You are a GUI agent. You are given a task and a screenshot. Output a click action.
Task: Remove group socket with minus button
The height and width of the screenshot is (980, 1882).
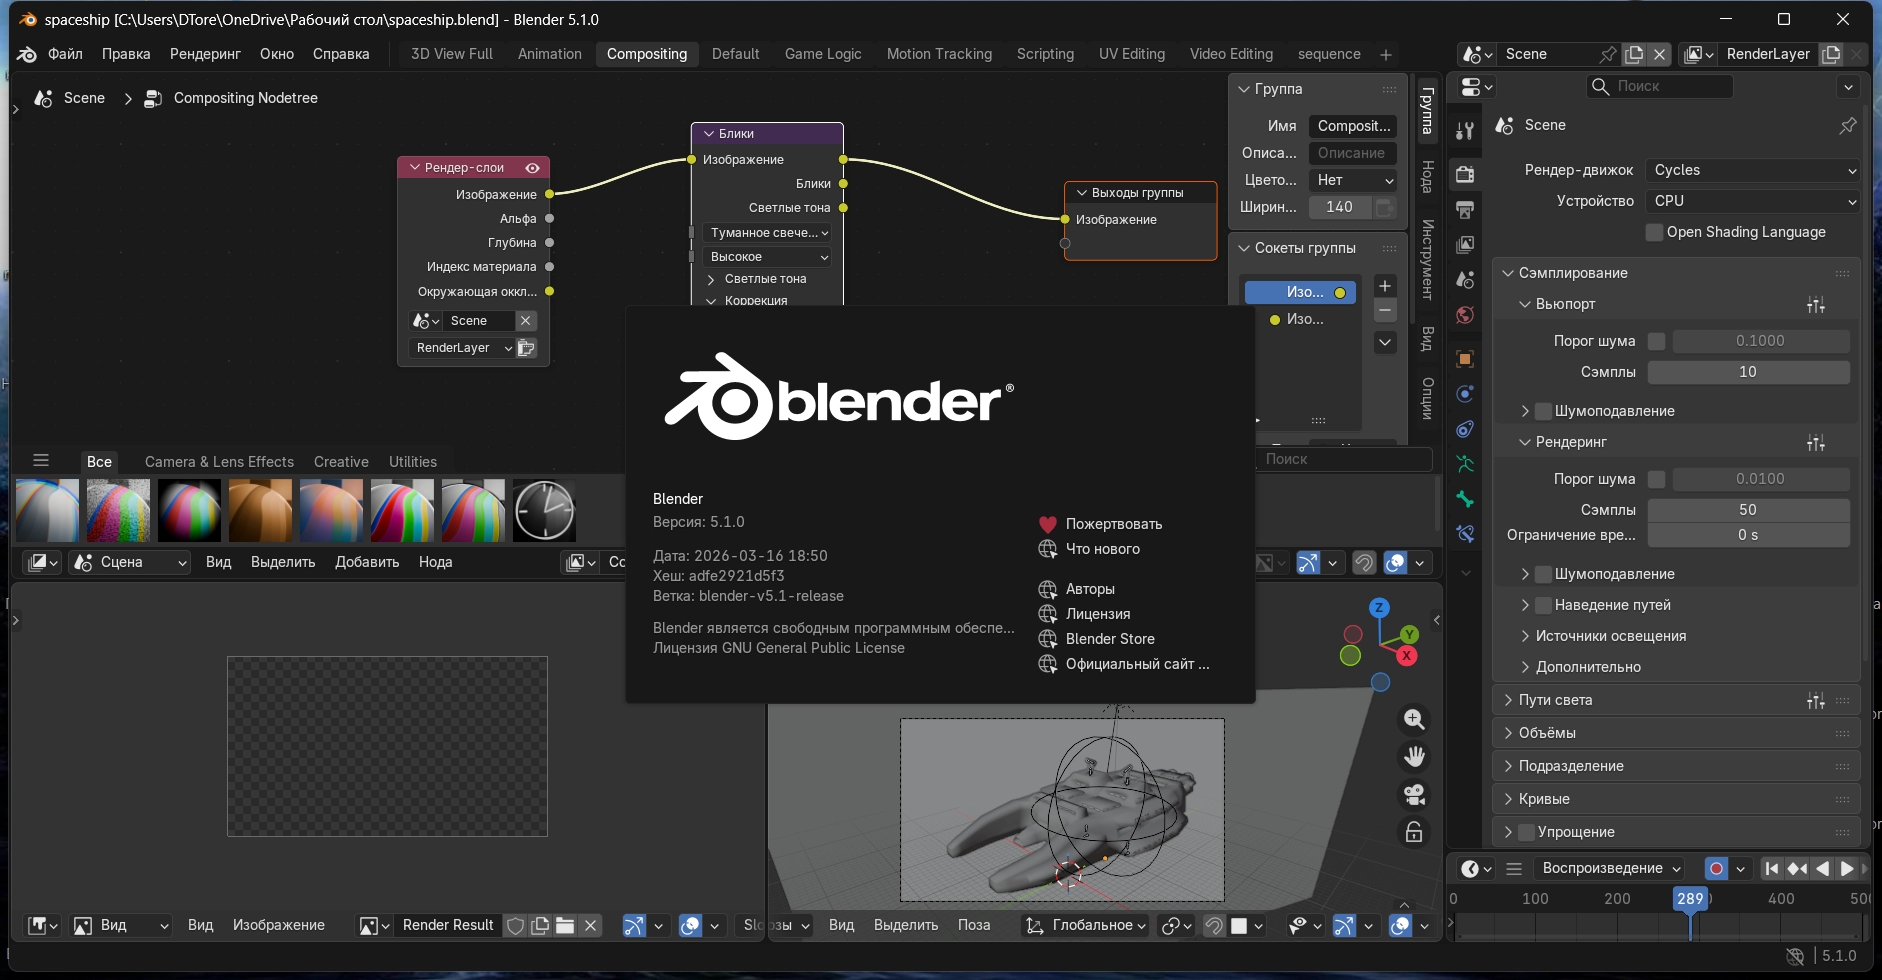[1385, 311]
